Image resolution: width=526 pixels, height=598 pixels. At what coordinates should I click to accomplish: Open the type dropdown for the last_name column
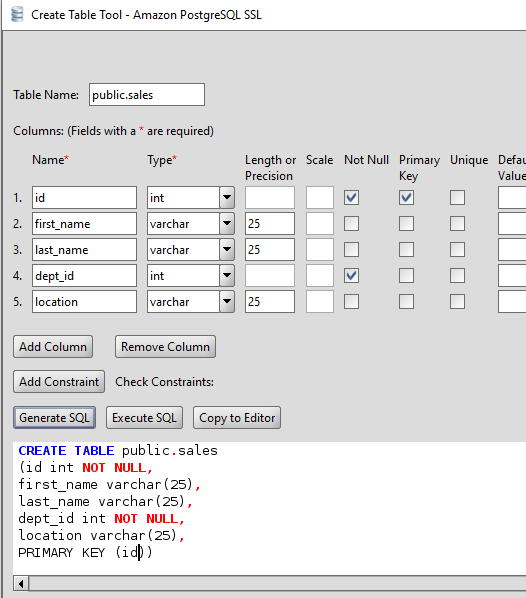coord(227,249)
